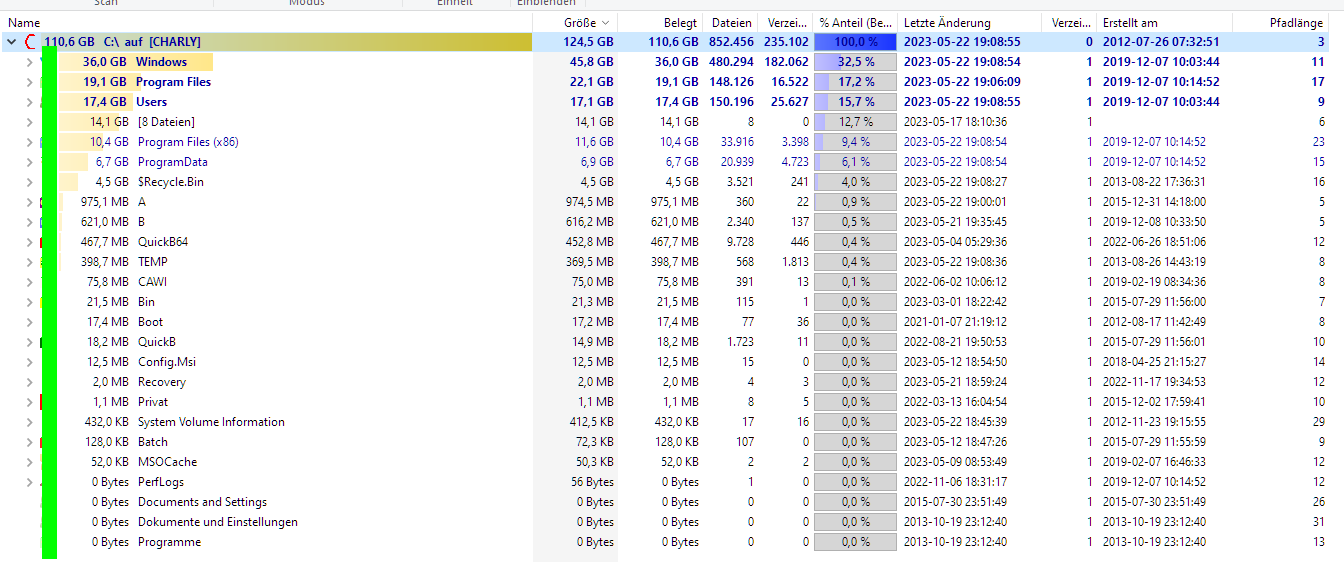Click the 56 Bytes size cell
The width and height of the screenshot is (1344, 562).
point(592,482)
